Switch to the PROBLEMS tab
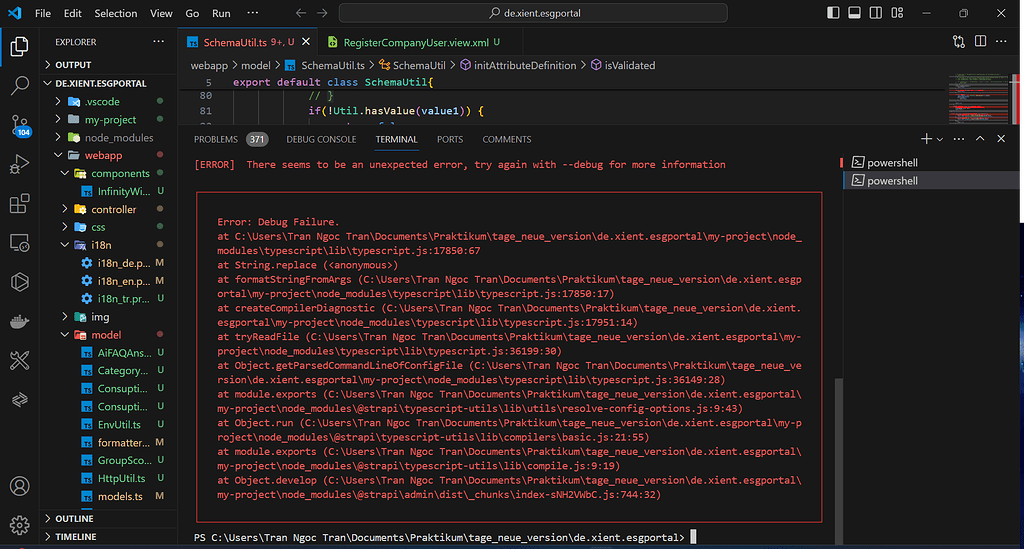 tap(216, 139)
